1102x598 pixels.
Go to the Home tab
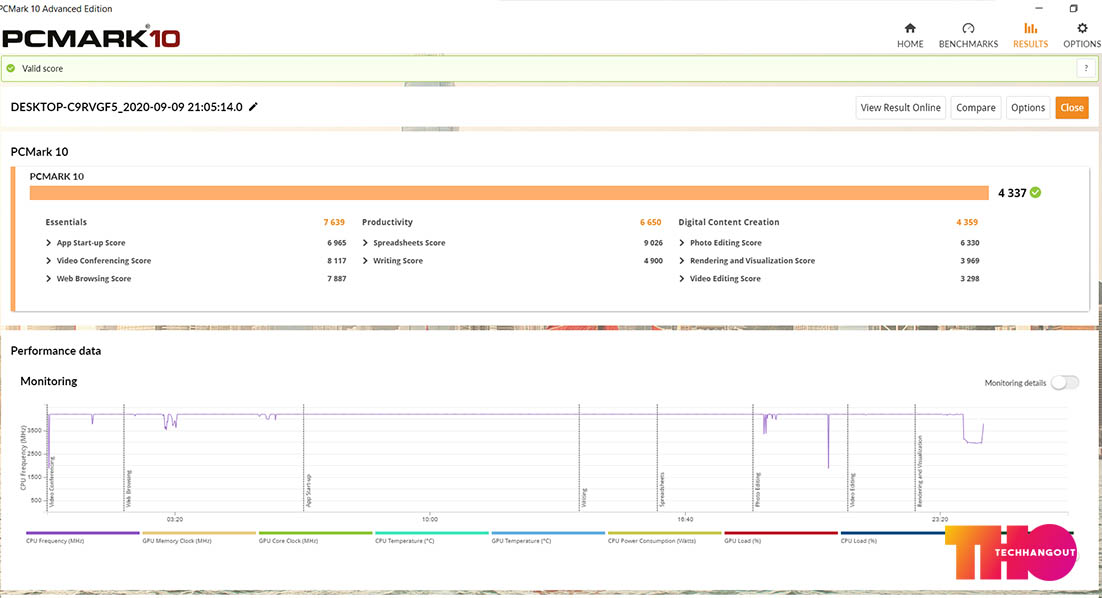click(x=909, y=35)
